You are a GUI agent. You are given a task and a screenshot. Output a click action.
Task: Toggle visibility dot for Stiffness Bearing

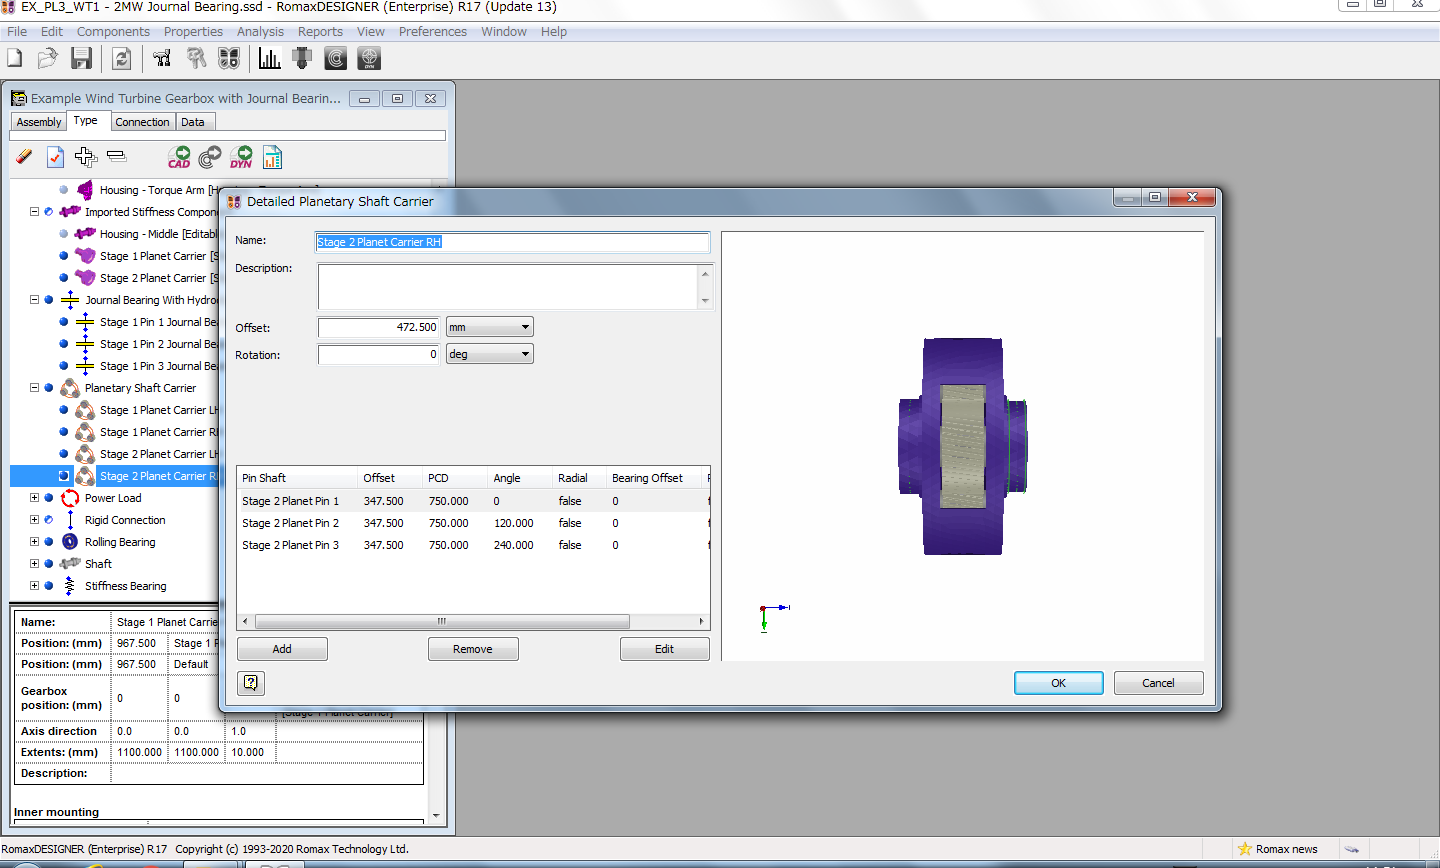pyautogui.click(x=49, y=586)
